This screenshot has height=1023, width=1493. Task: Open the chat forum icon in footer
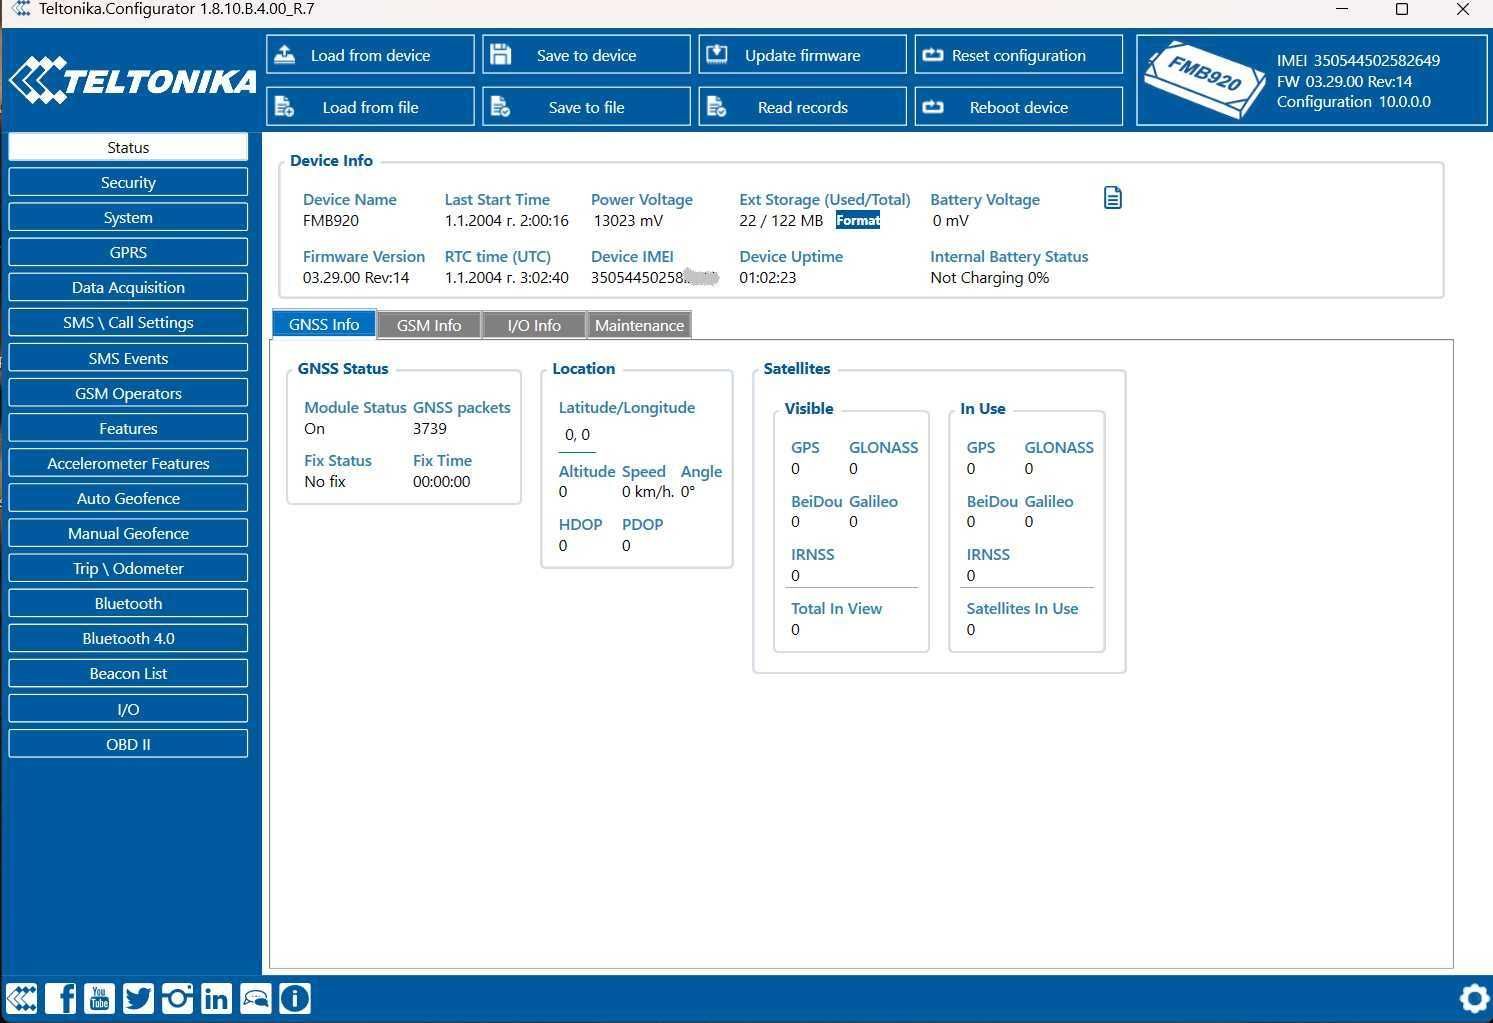[255, 998]
